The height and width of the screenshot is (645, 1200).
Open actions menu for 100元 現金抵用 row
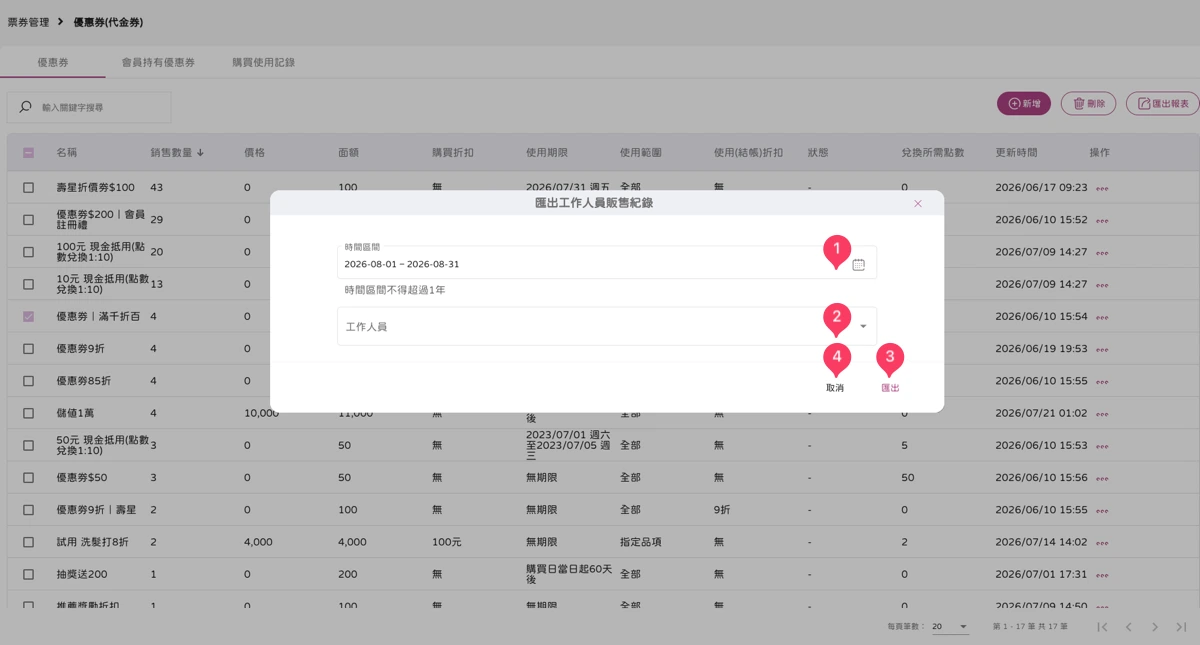pyautogui.click(x=1102, y=253)
